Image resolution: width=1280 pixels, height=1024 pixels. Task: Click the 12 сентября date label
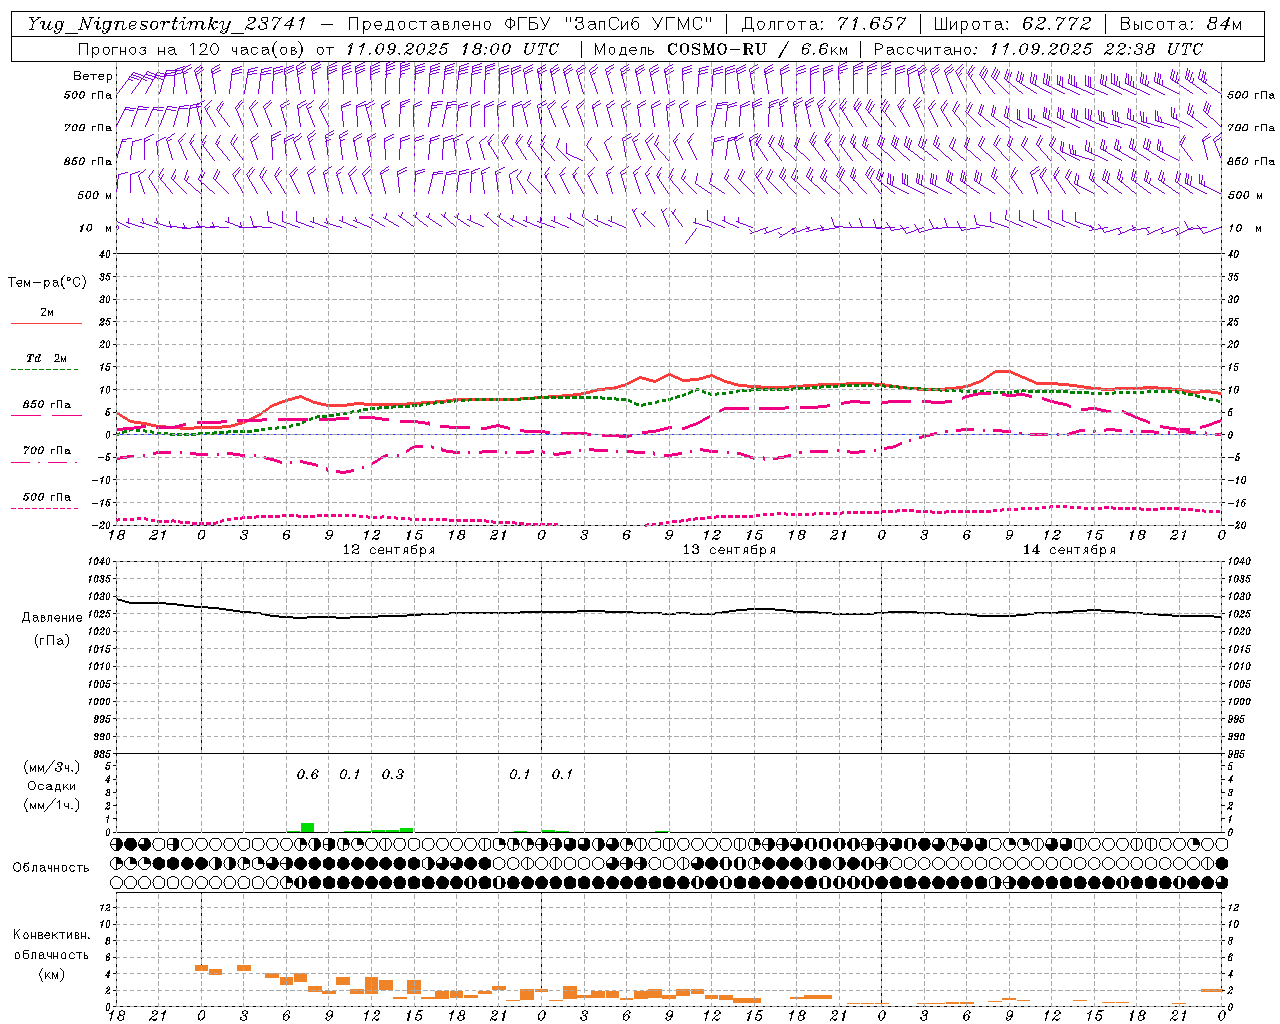pyautogui.click(x=389, y=550)
